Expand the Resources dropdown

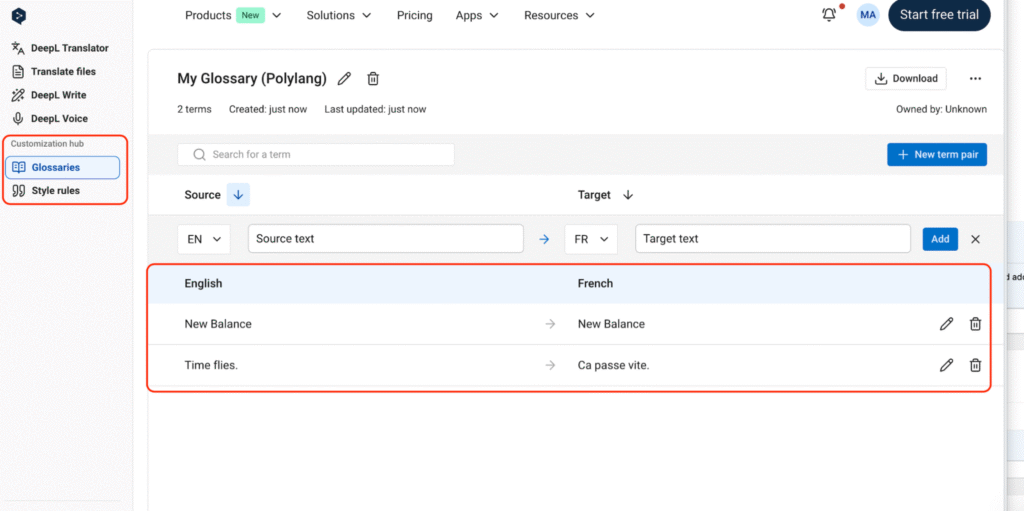[x=559, y=15]
